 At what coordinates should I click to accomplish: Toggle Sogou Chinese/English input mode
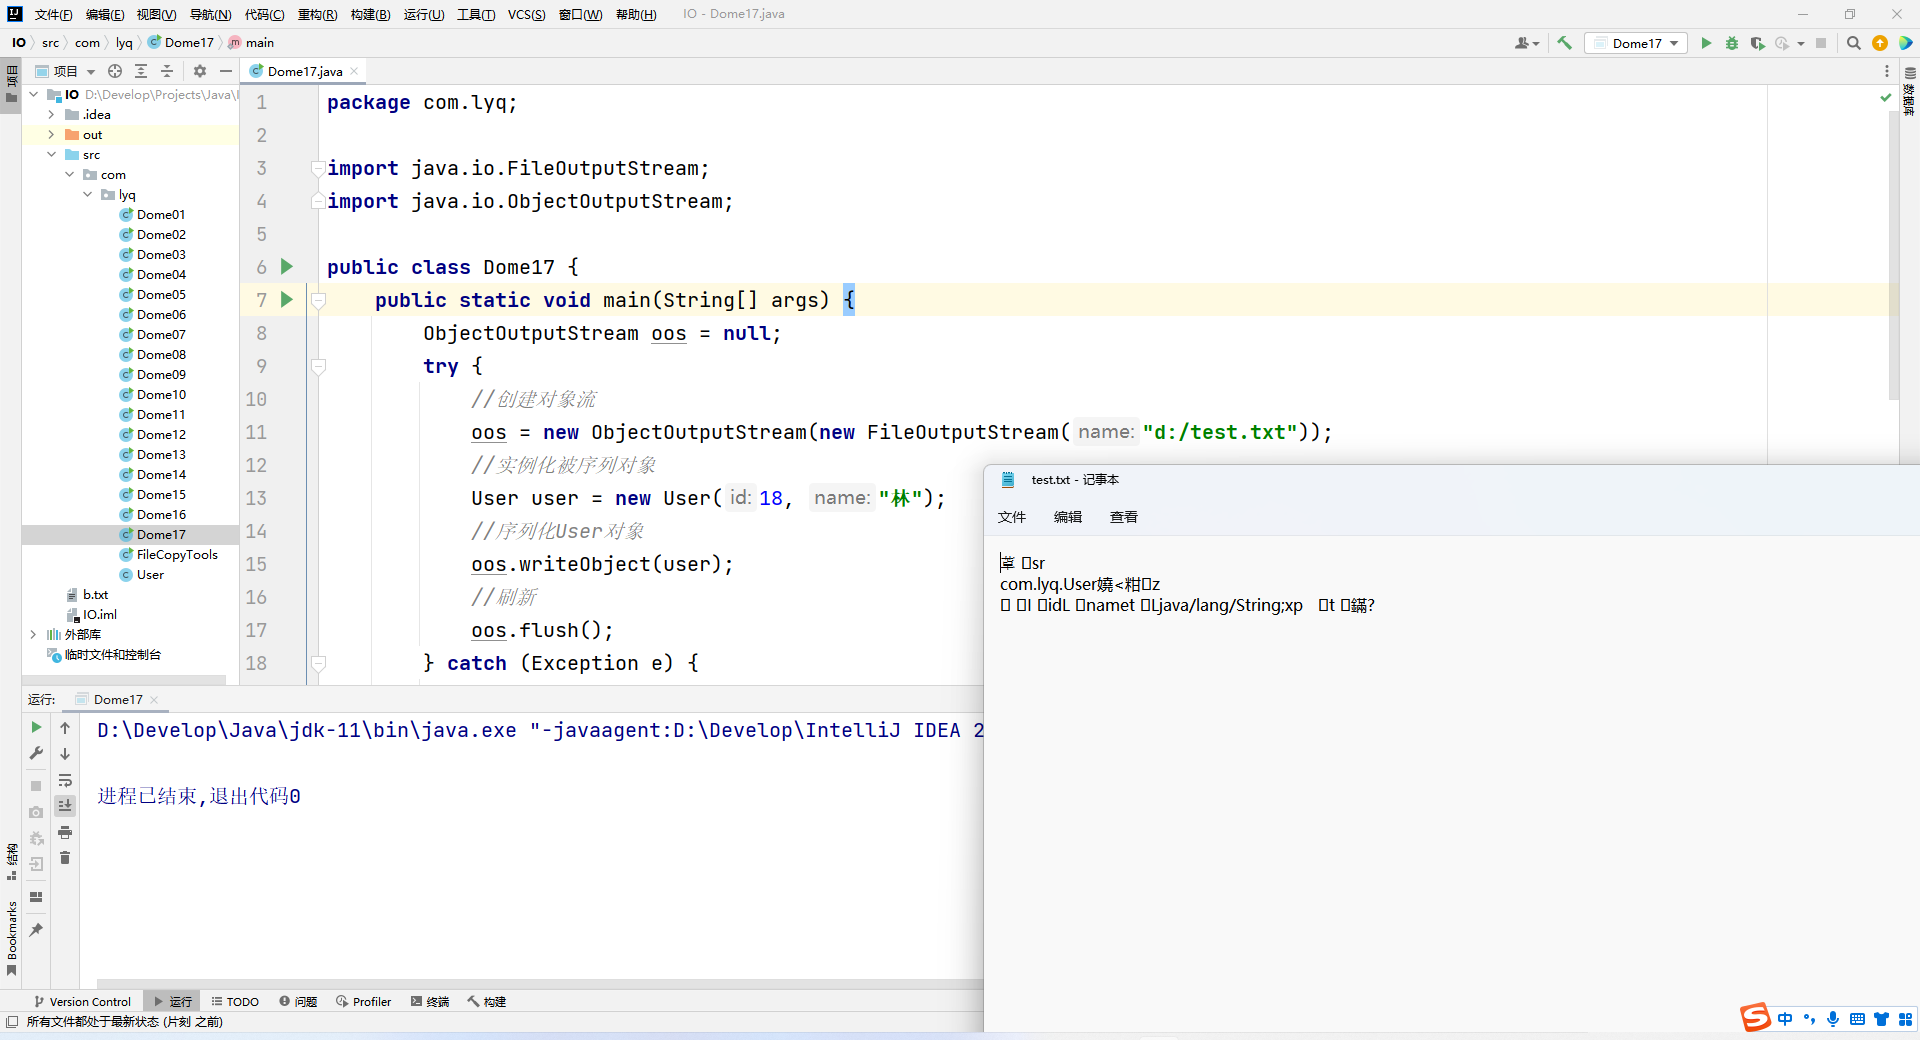1785,1019
